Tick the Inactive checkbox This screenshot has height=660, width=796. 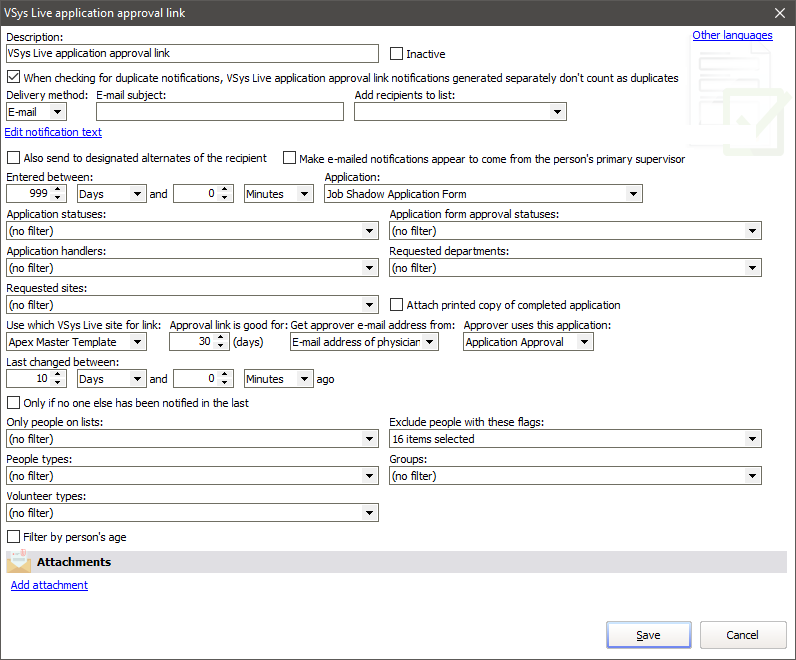pyautogui.click(x=397, y=54)
